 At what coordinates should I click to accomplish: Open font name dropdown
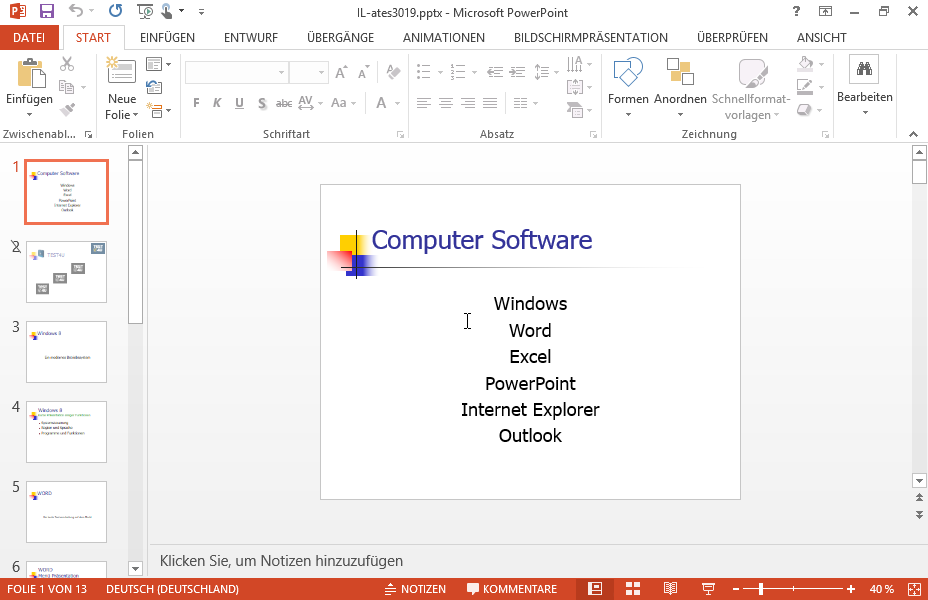(x=281, y=72)
